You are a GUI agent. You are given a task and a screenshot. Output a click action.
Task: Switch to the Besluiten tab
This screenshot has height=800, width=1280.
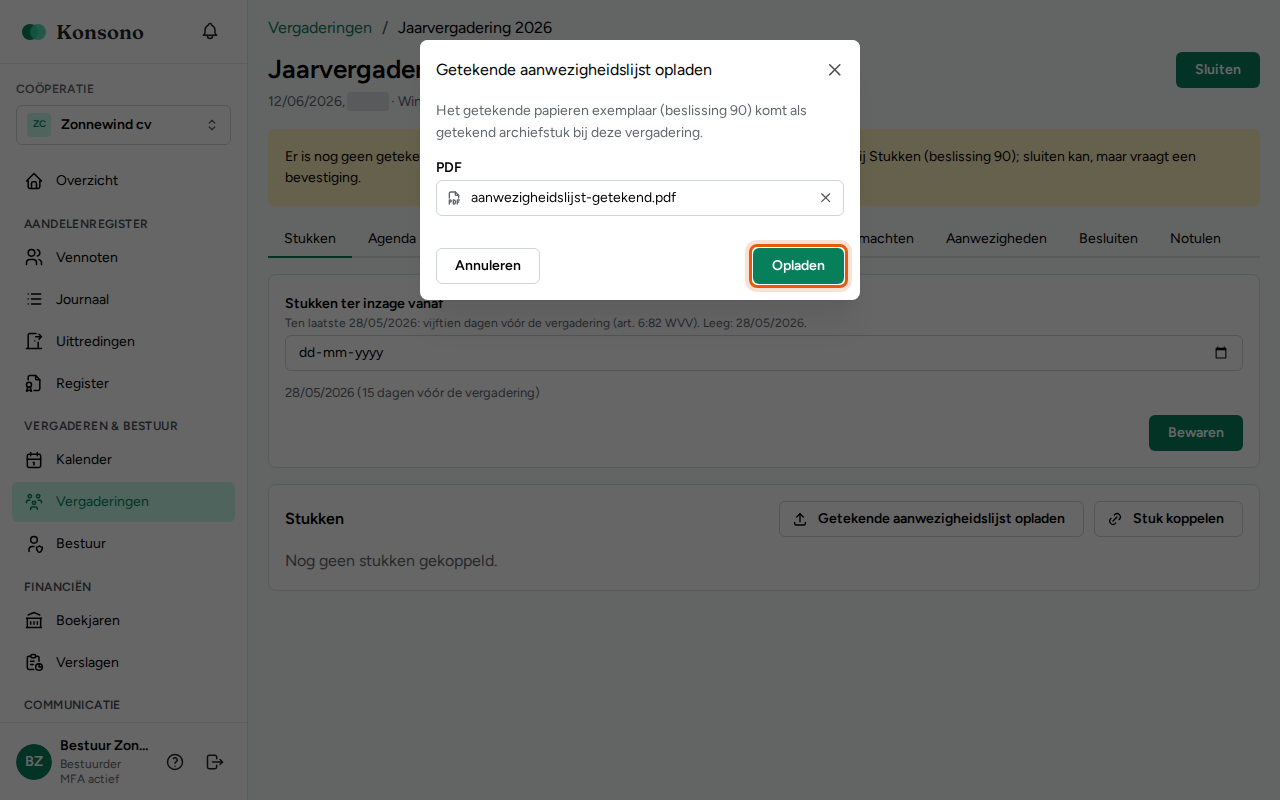pos(1108,239)
